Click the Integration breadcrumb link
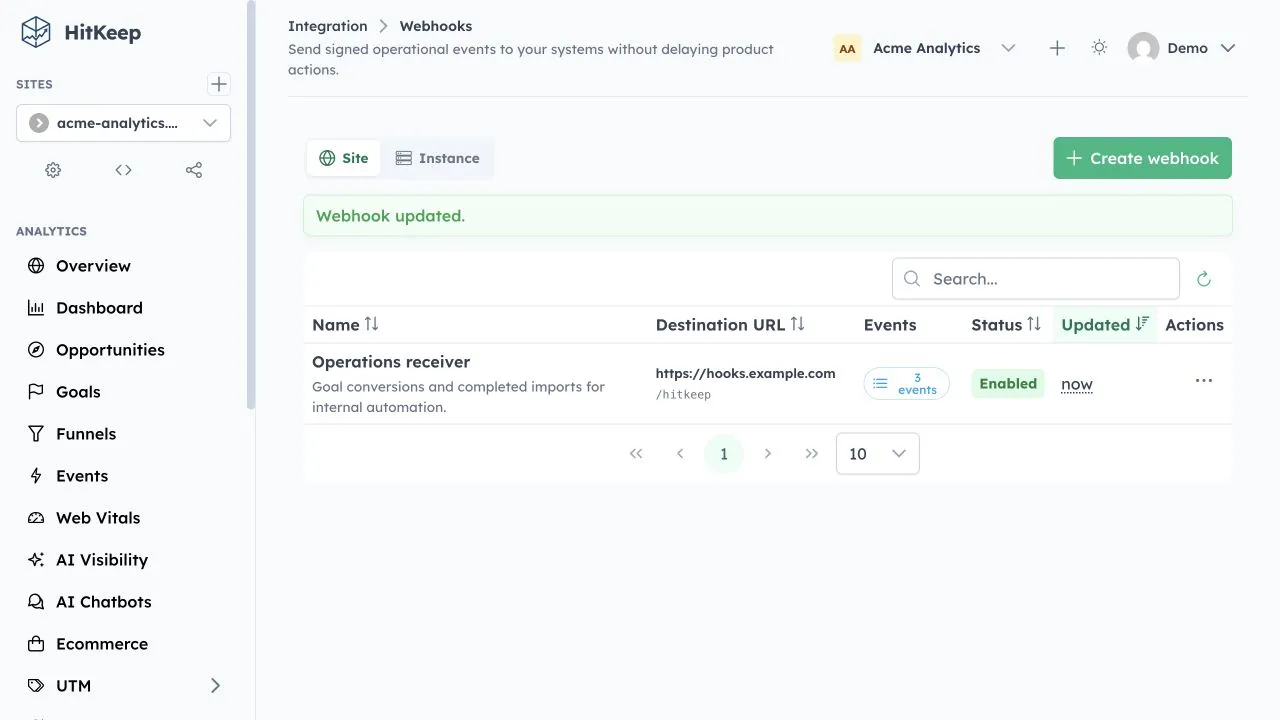The width and height of the screenshot is (1280, 720). coord(327,26)
